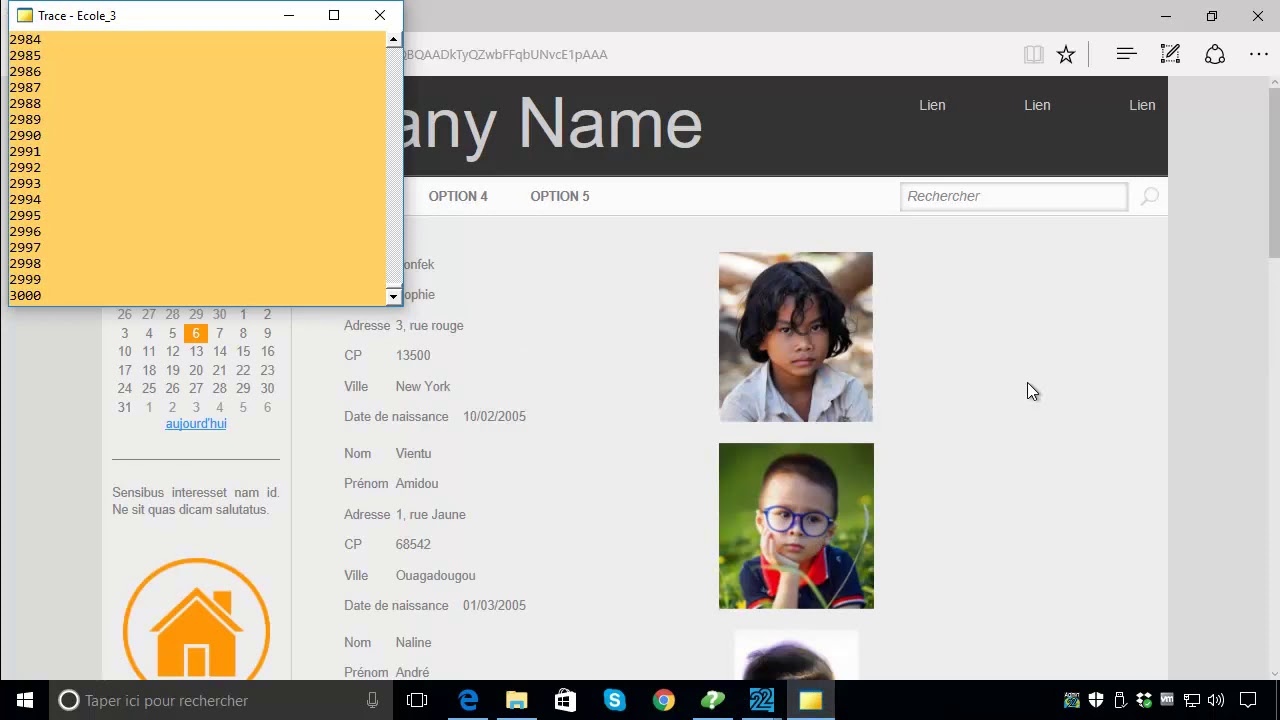The image size is (1280, 720).
Task: Click the address 3, rue rouge
Action: 429,325
